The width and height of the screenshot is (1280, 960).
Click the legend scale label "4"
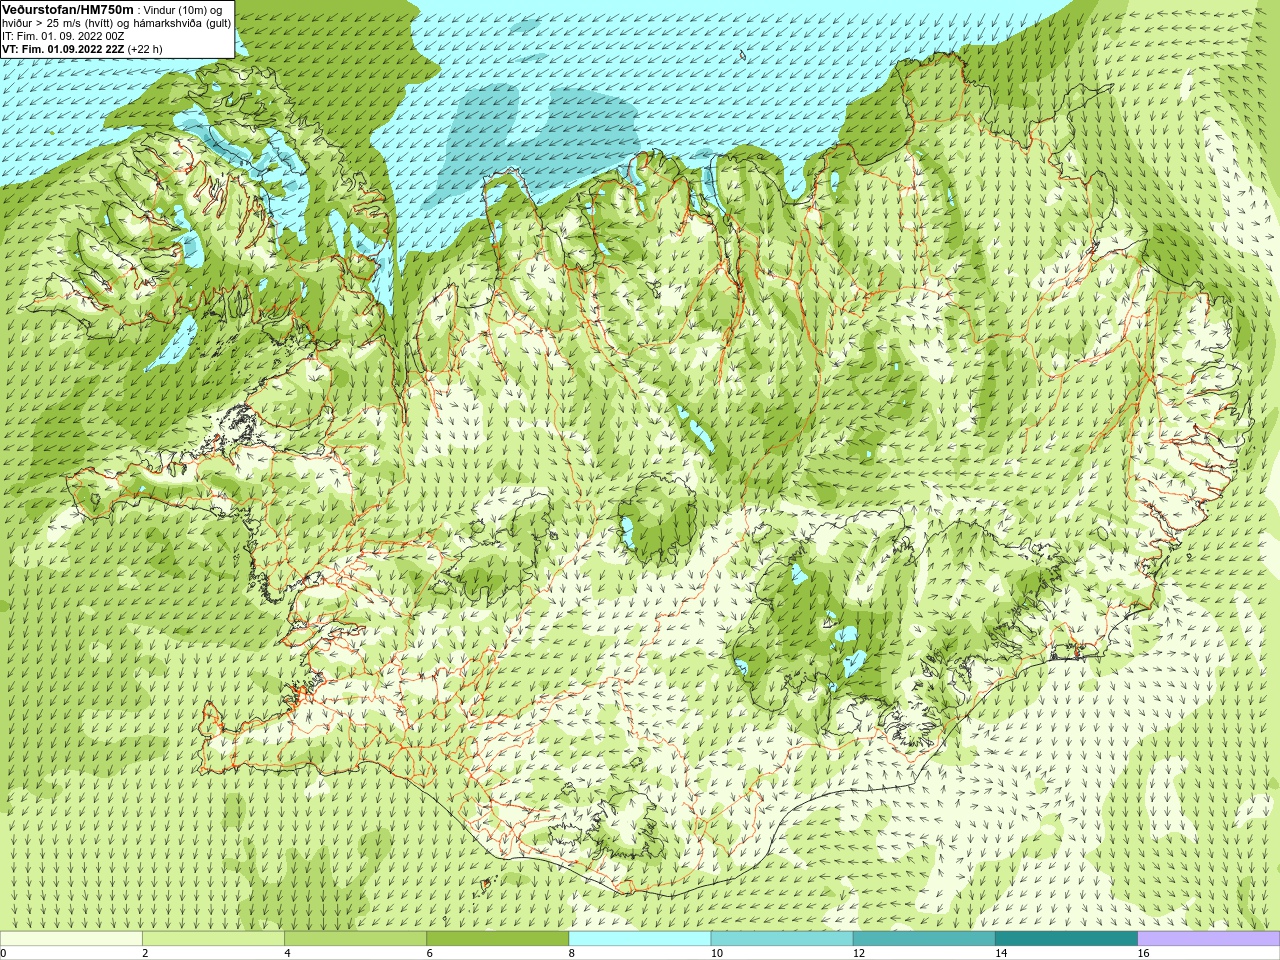tap(287, 953)
